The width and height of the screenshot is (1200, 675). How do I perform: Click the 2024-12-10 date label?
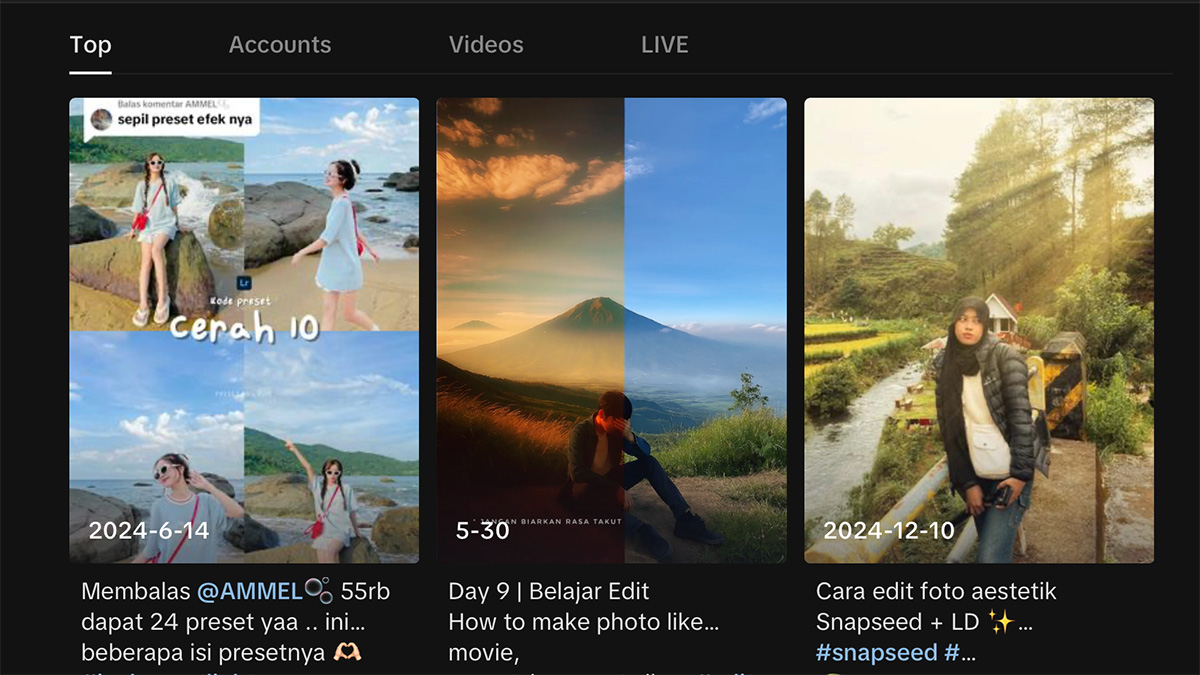889,530
